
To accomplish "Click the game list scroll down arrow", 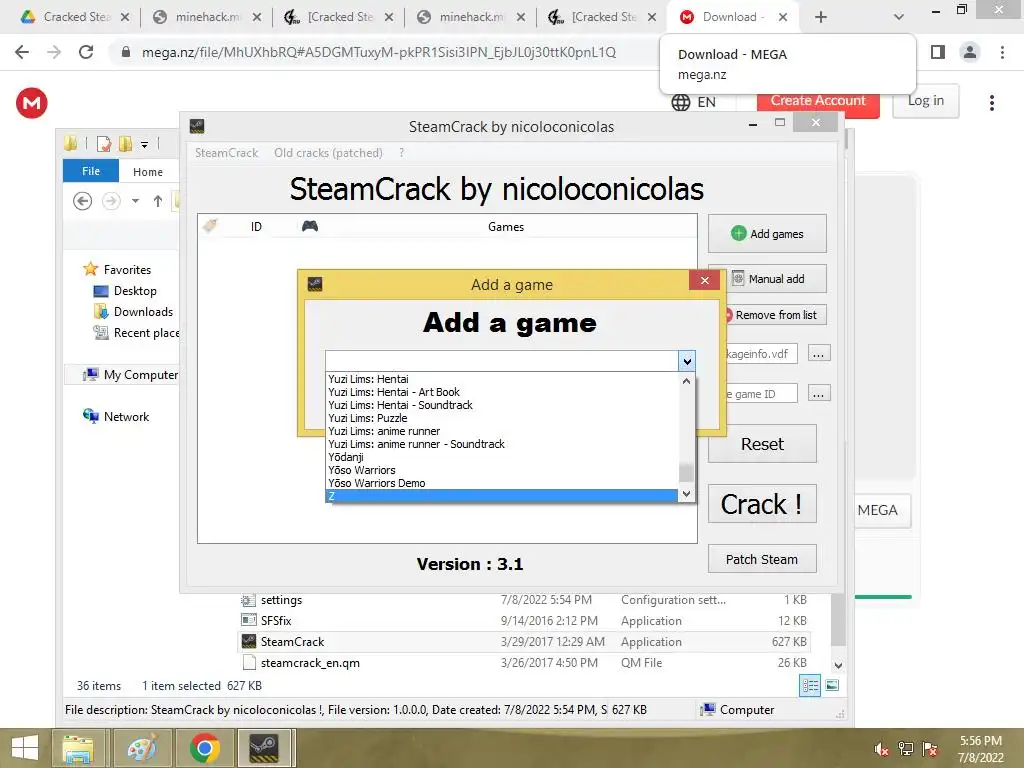I will 686,494.
